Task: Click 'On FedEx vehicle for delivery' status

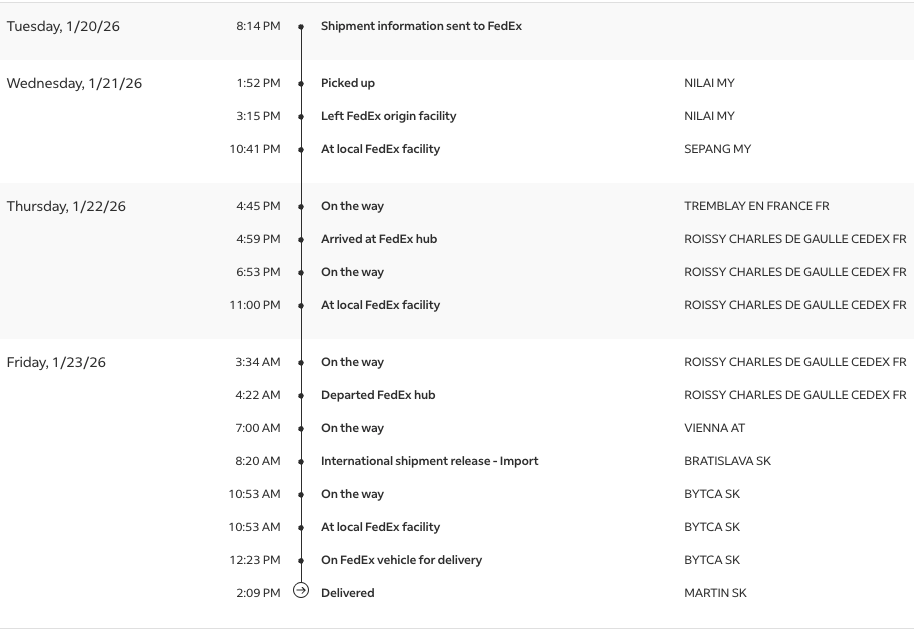Action: click(x=401, y=560)
